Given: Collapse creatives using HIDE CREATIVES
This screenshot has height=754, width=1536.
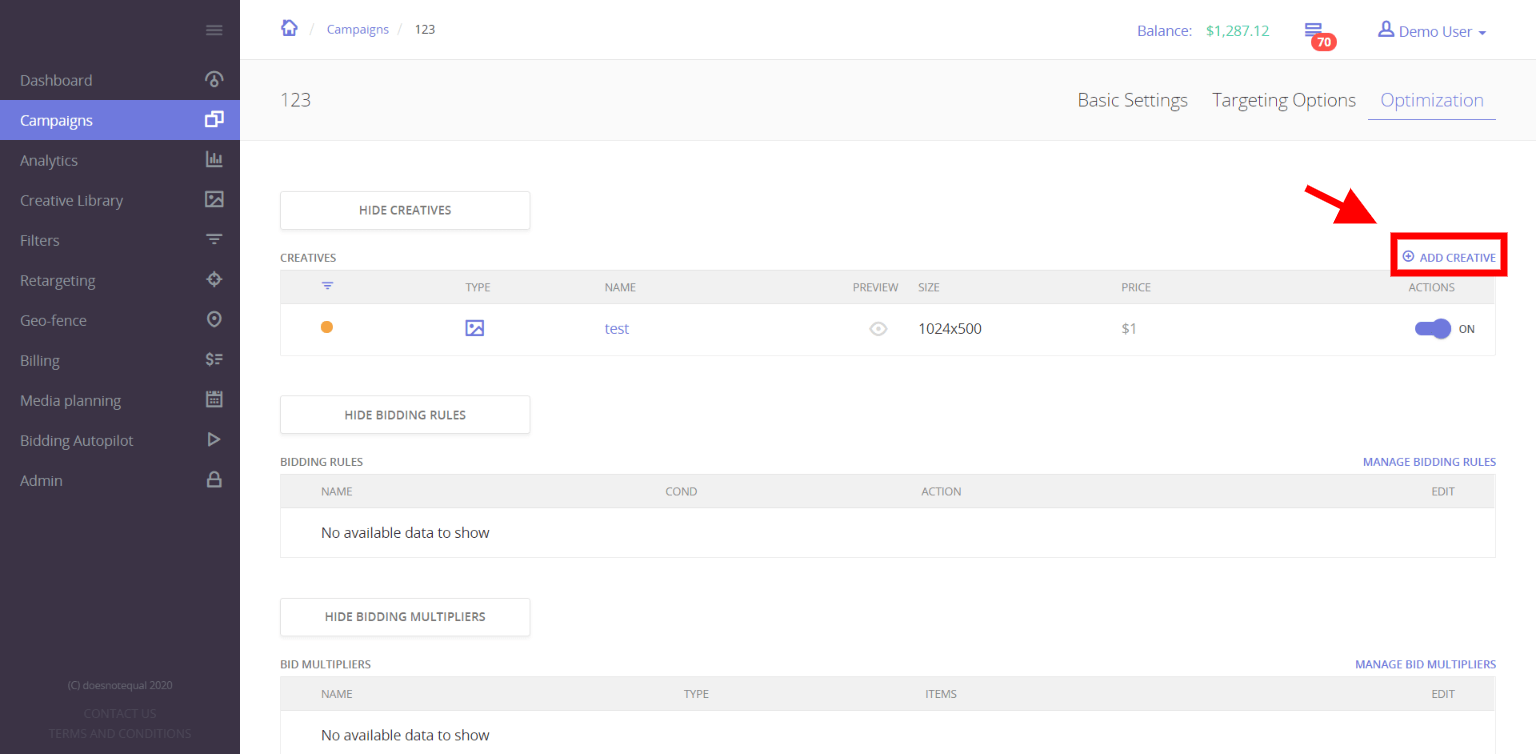Looking at the screenshot, I should pos(404,210).
